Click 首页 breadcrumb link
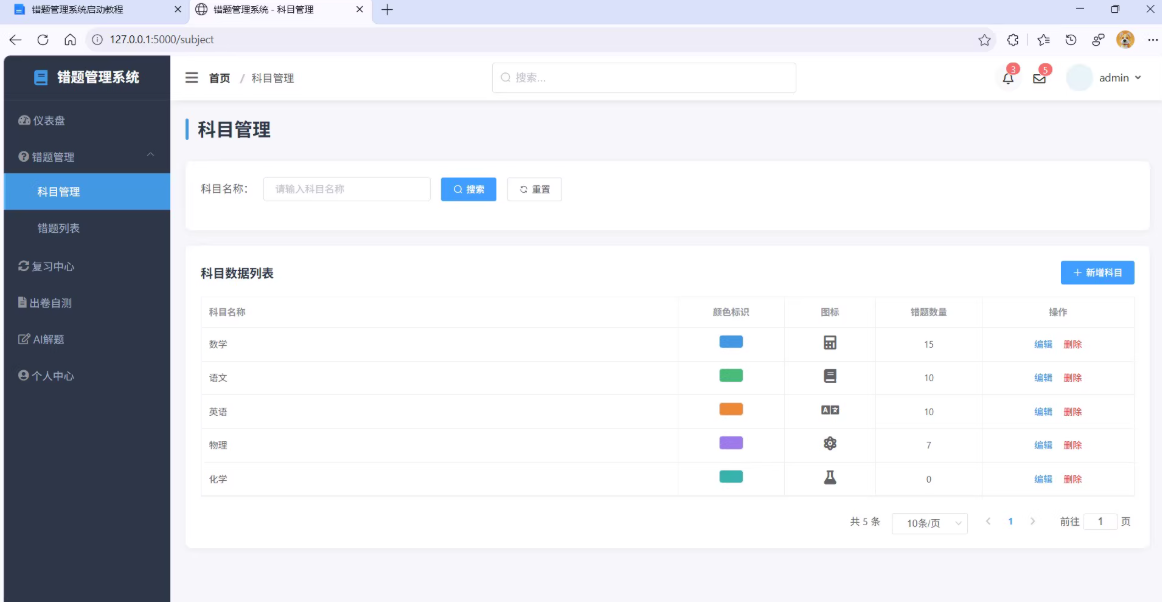This screenshot has width=1162, height=602. tap(219, 79)
